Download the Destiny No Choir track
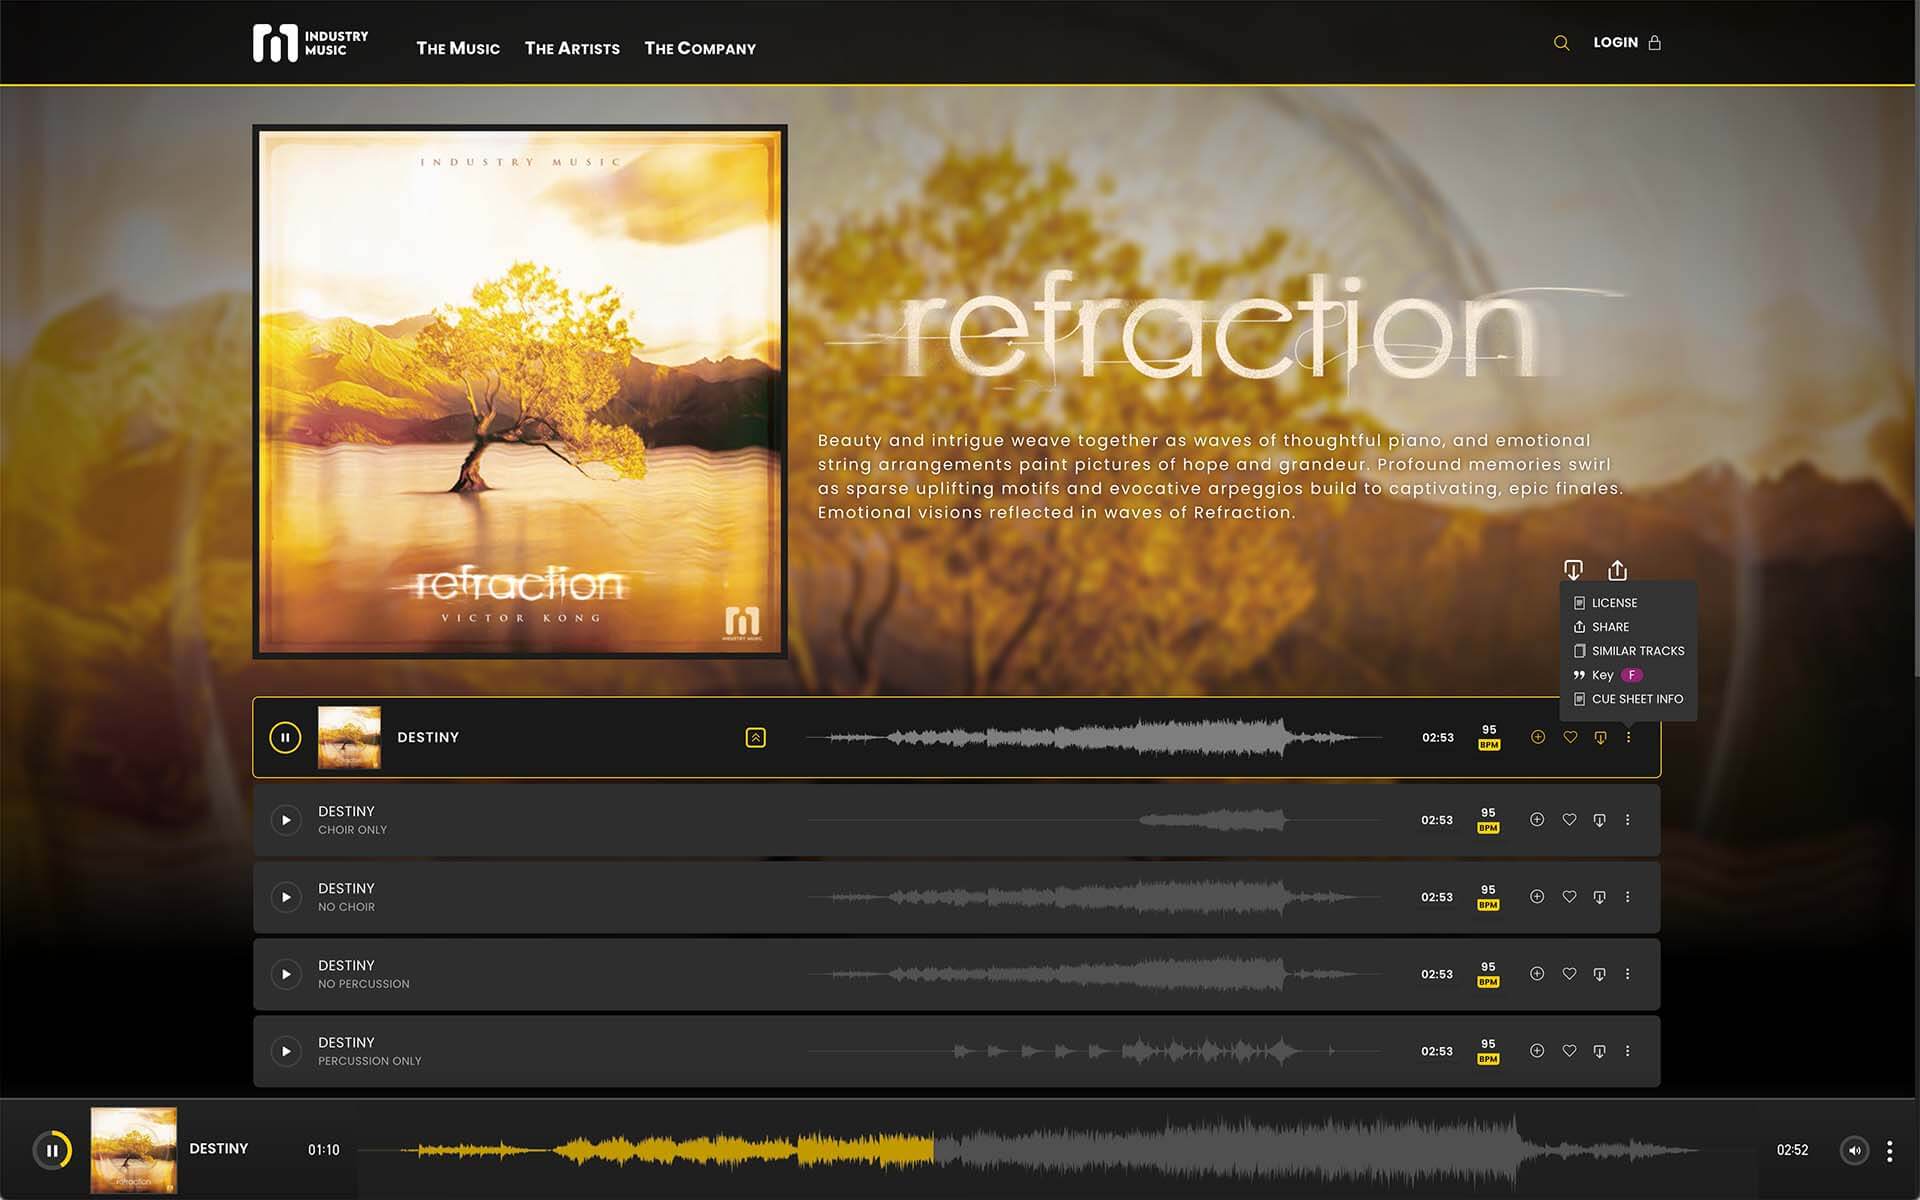Viewport: 1920px width, 1200px height. (1599, 897)
